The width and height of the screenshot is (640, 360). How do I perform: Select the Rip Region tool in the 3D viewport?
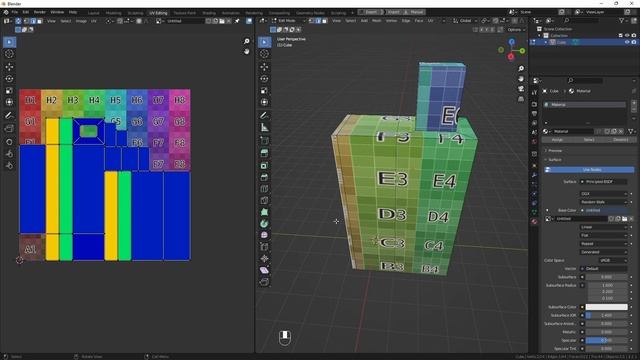(x=264, y=282)
